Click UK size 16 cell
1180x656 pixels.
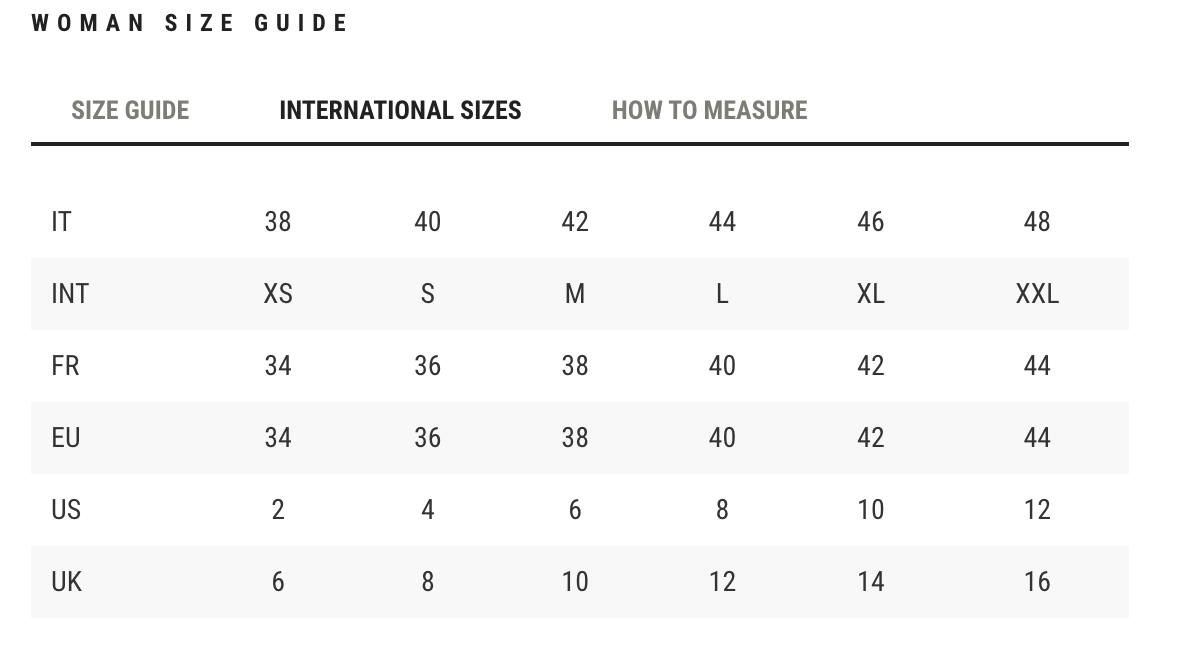click(x=1037, y=582)
